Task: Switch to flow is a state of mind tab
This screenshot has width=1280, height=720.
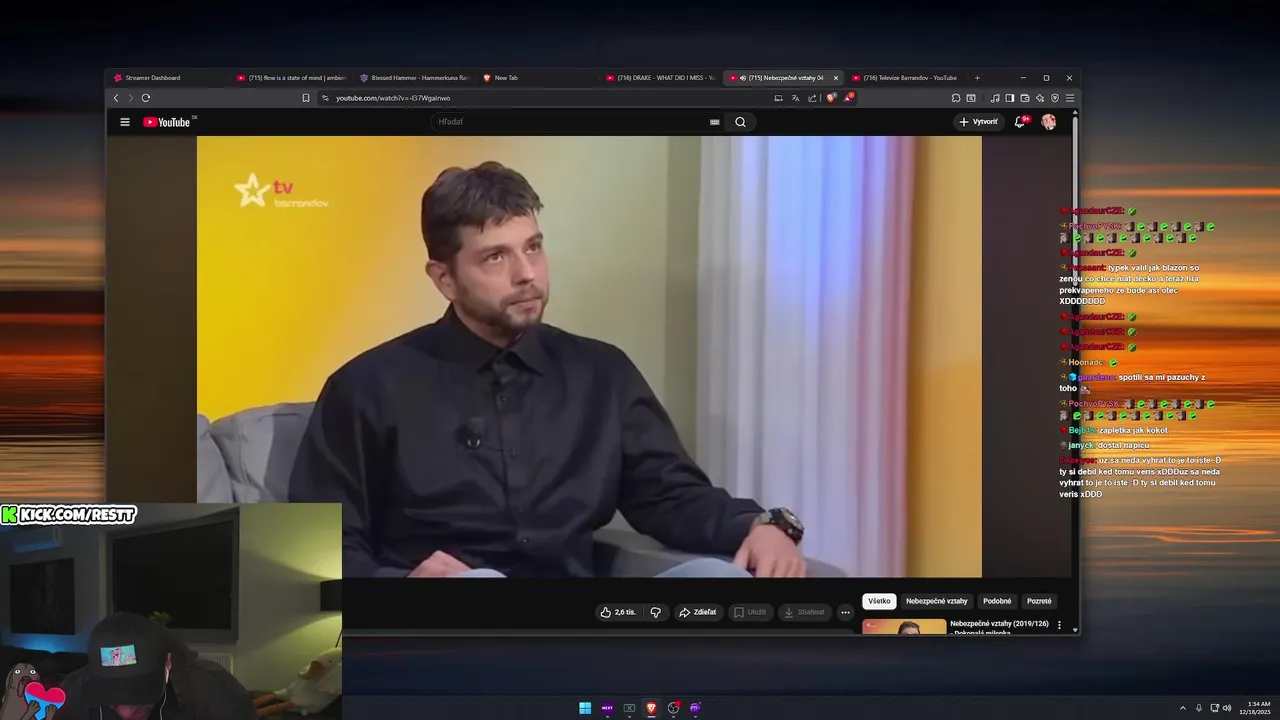Action: pos(290,78)
